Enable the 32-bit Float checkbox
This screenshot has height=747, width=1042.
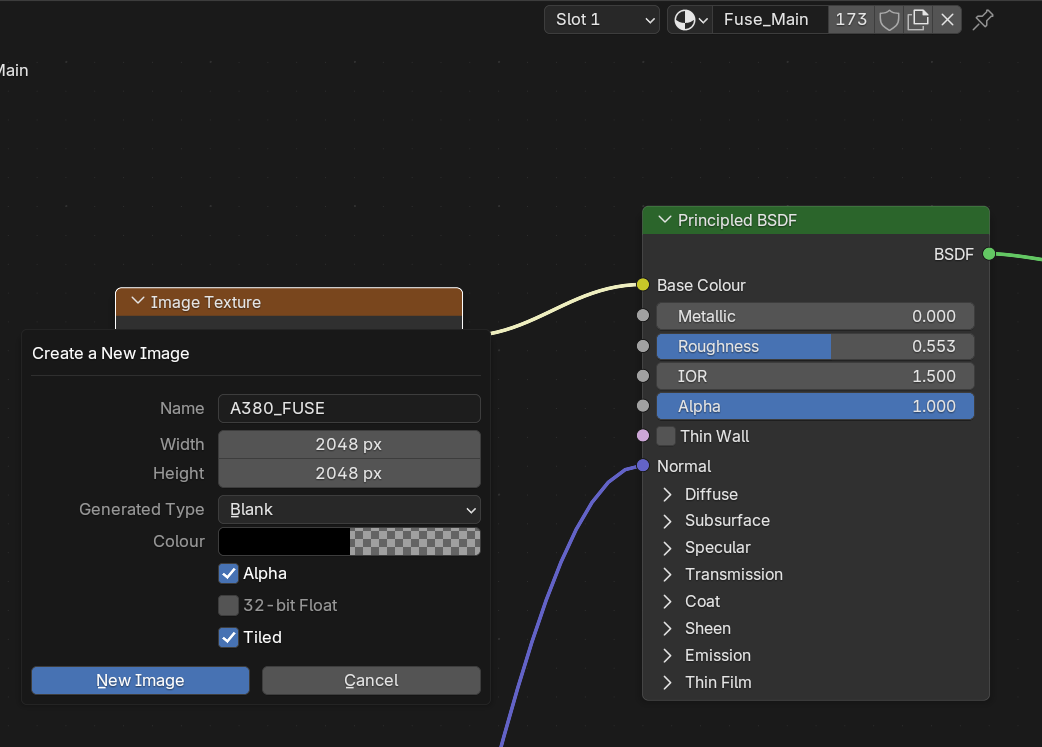coord(229,605)
